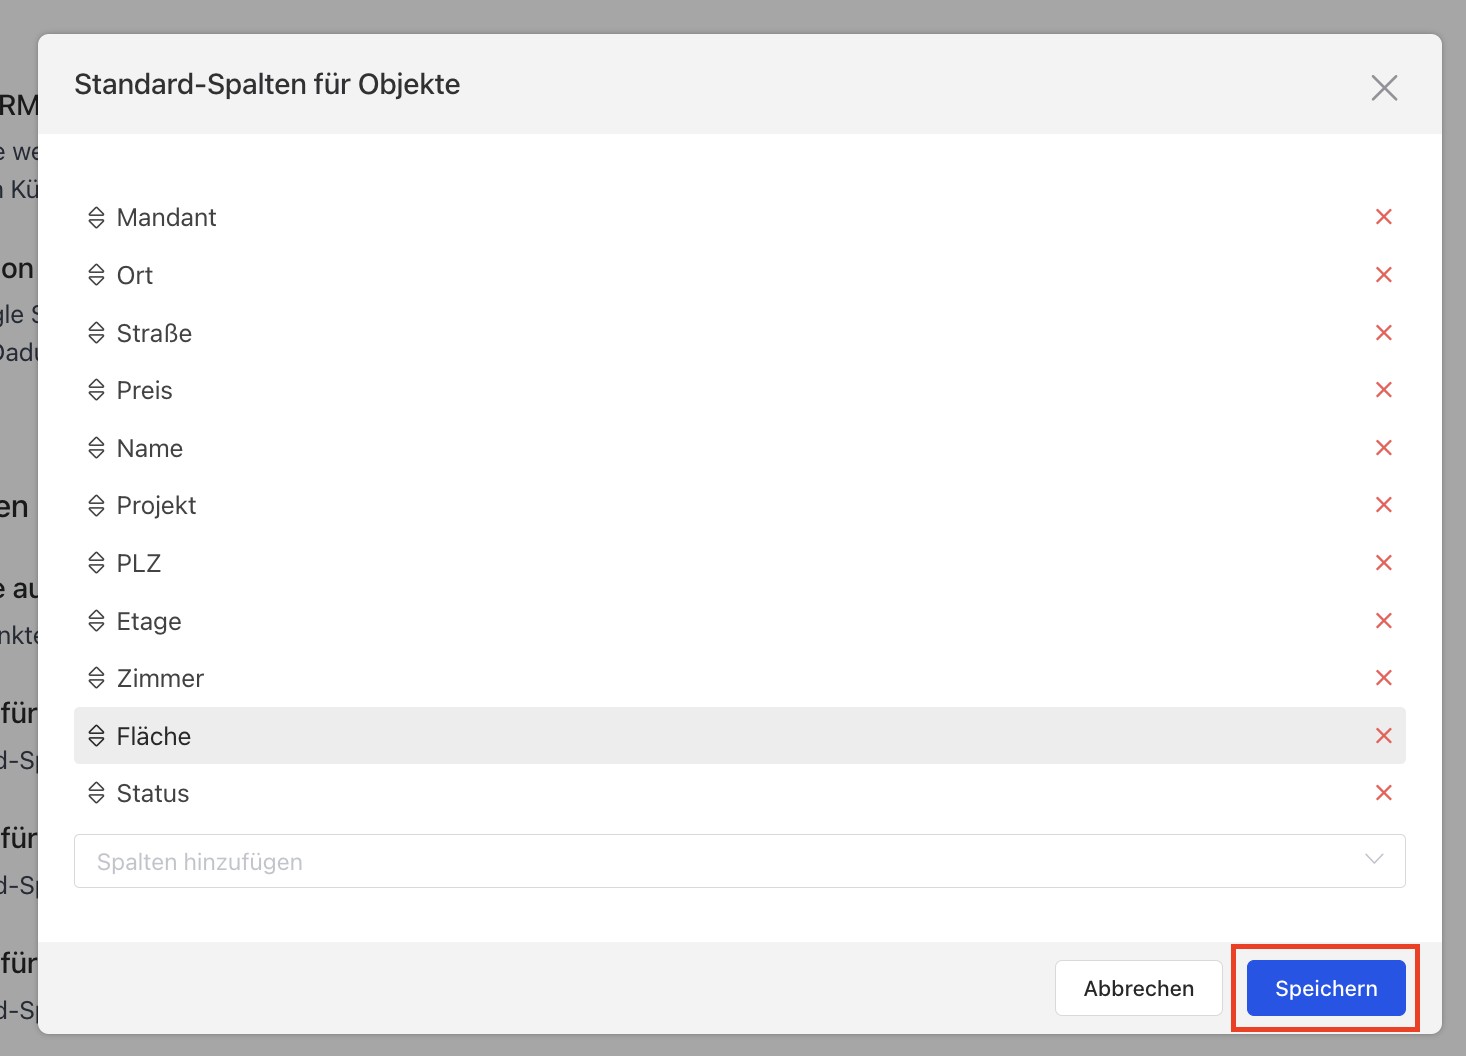Grab the reorder handle beside PLZ
Image resolution: width=1466 pixels, height=1056 pixels.
pyautogui.click(x=96, y=563)
